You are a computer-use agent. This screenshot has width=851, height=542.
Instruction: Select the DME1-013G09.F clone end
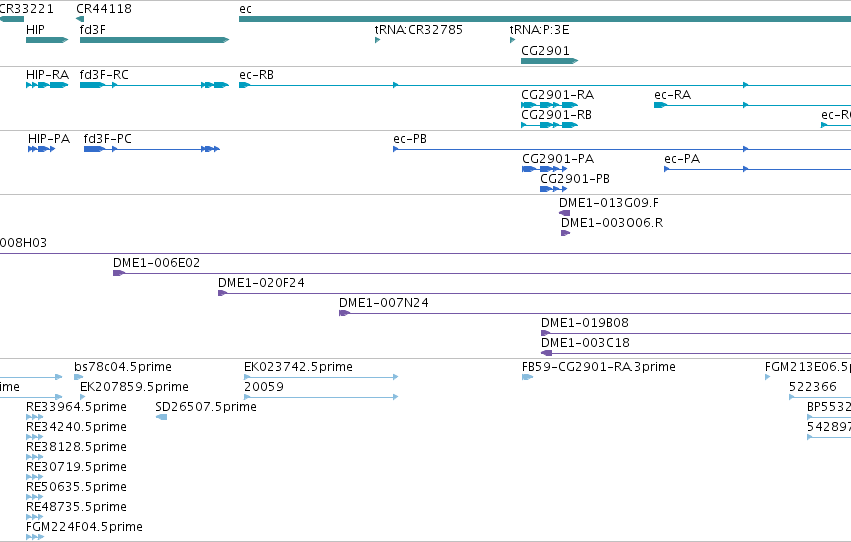coord(564,213)
